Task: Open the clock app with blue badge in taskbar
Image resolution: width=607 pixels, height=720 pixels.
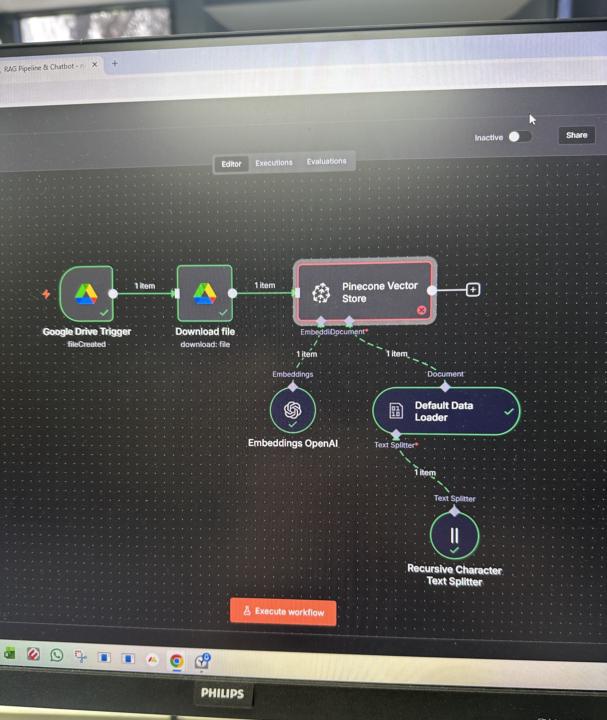Action: point(202,661)
